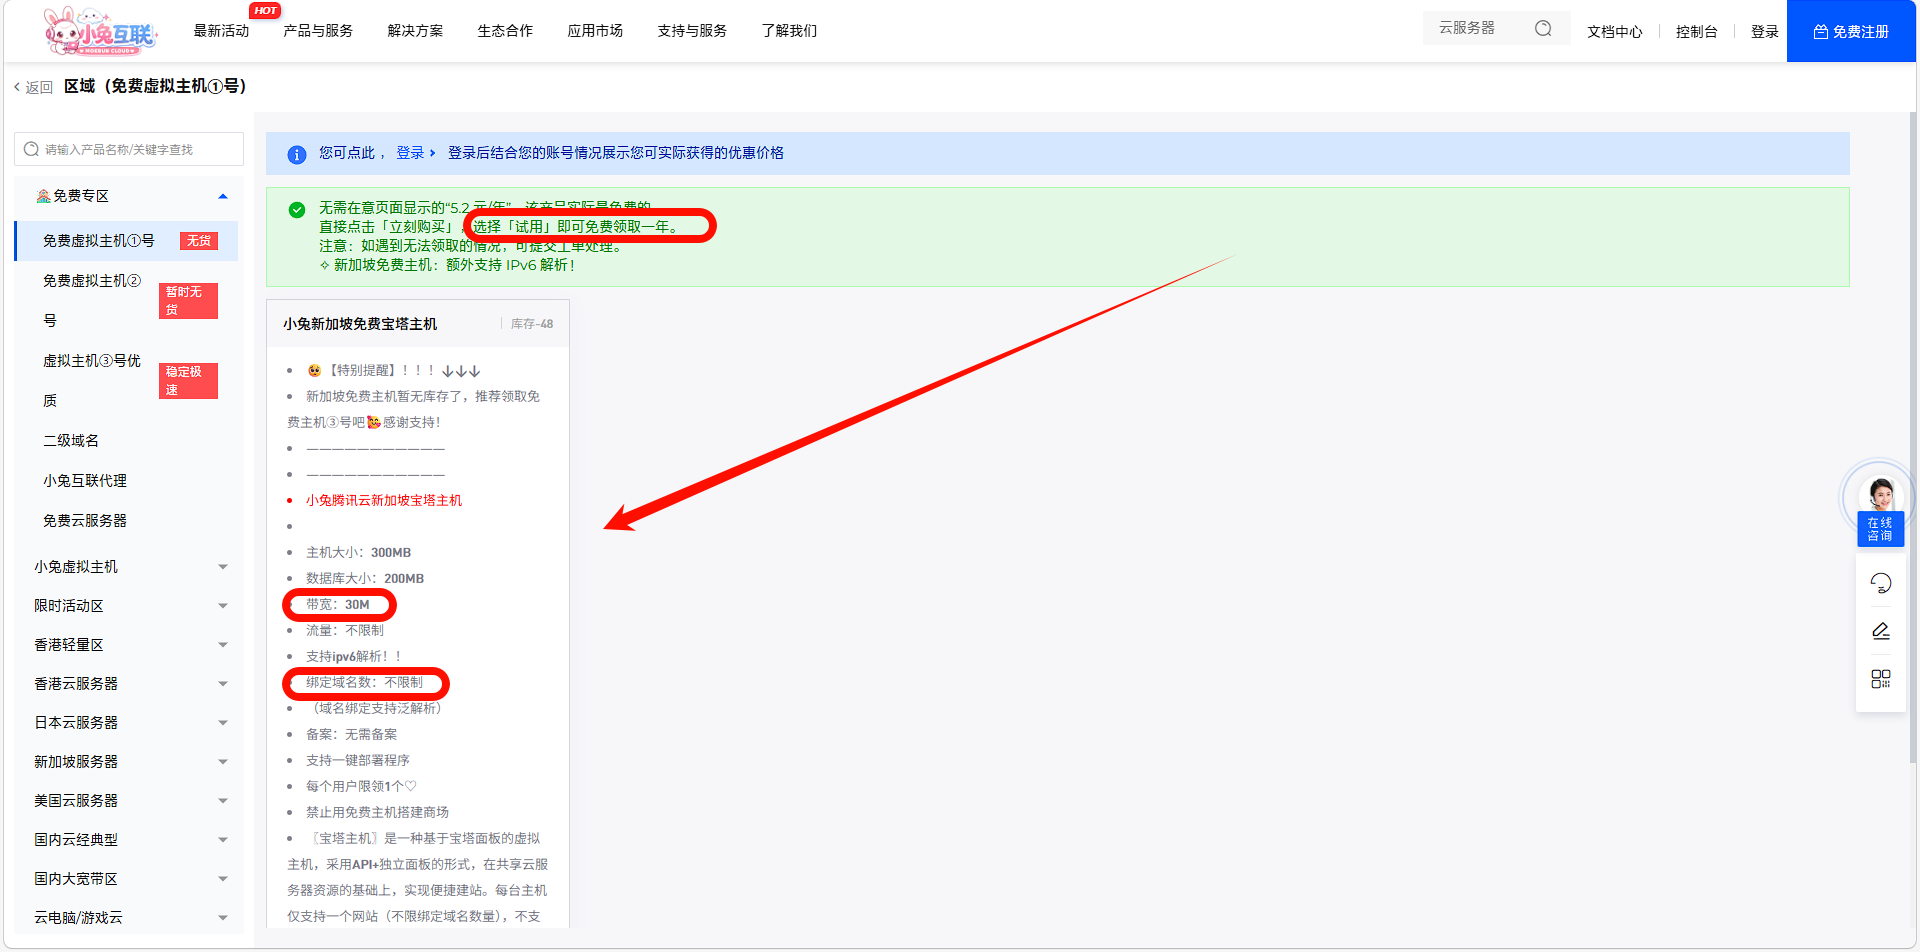The height and width of the screenshot is (952, 1920).
Task: Go back using the 返回 link
Action: click(x=34, y=88)
